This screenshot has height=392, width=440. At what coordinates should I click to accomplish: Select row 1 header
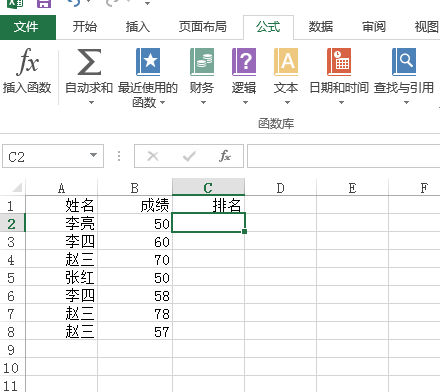pos(12,205)
